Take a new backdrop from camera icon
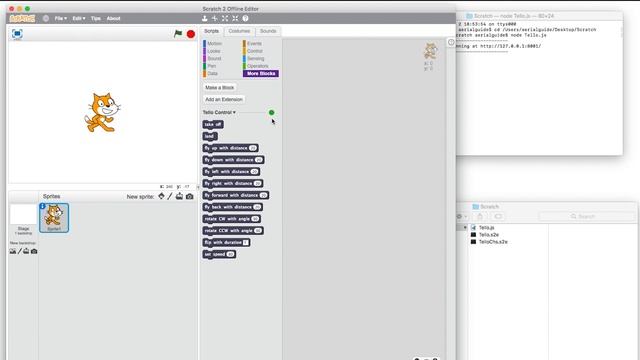640x360 pixels. [34, 251]
